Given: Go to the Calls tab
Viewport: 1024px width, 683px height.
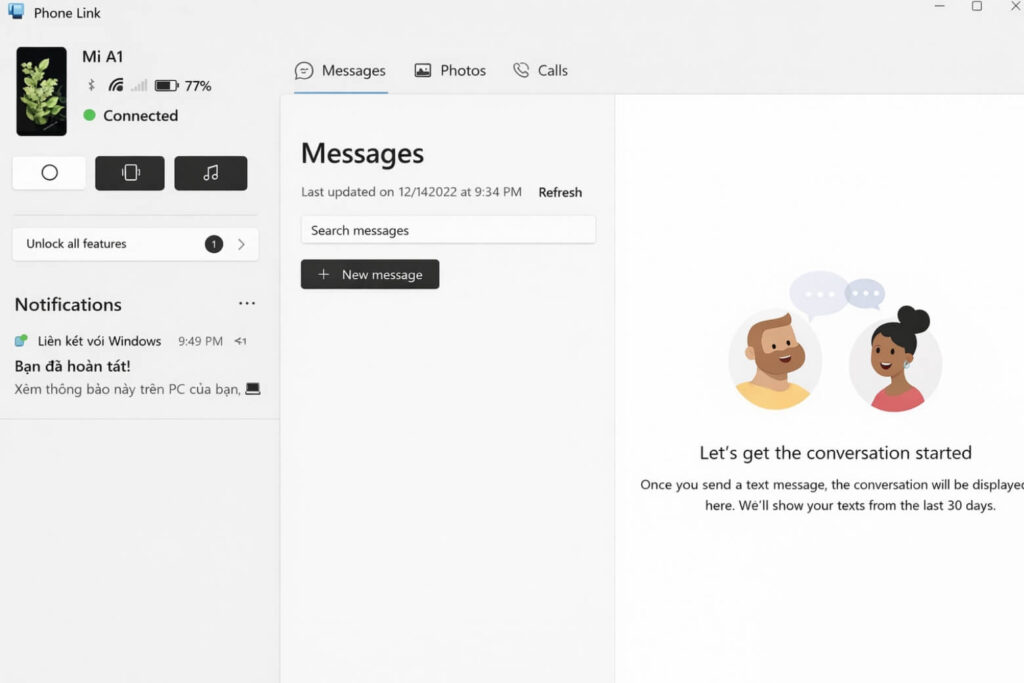Looking at the screenshot, I should pos(540,71).
